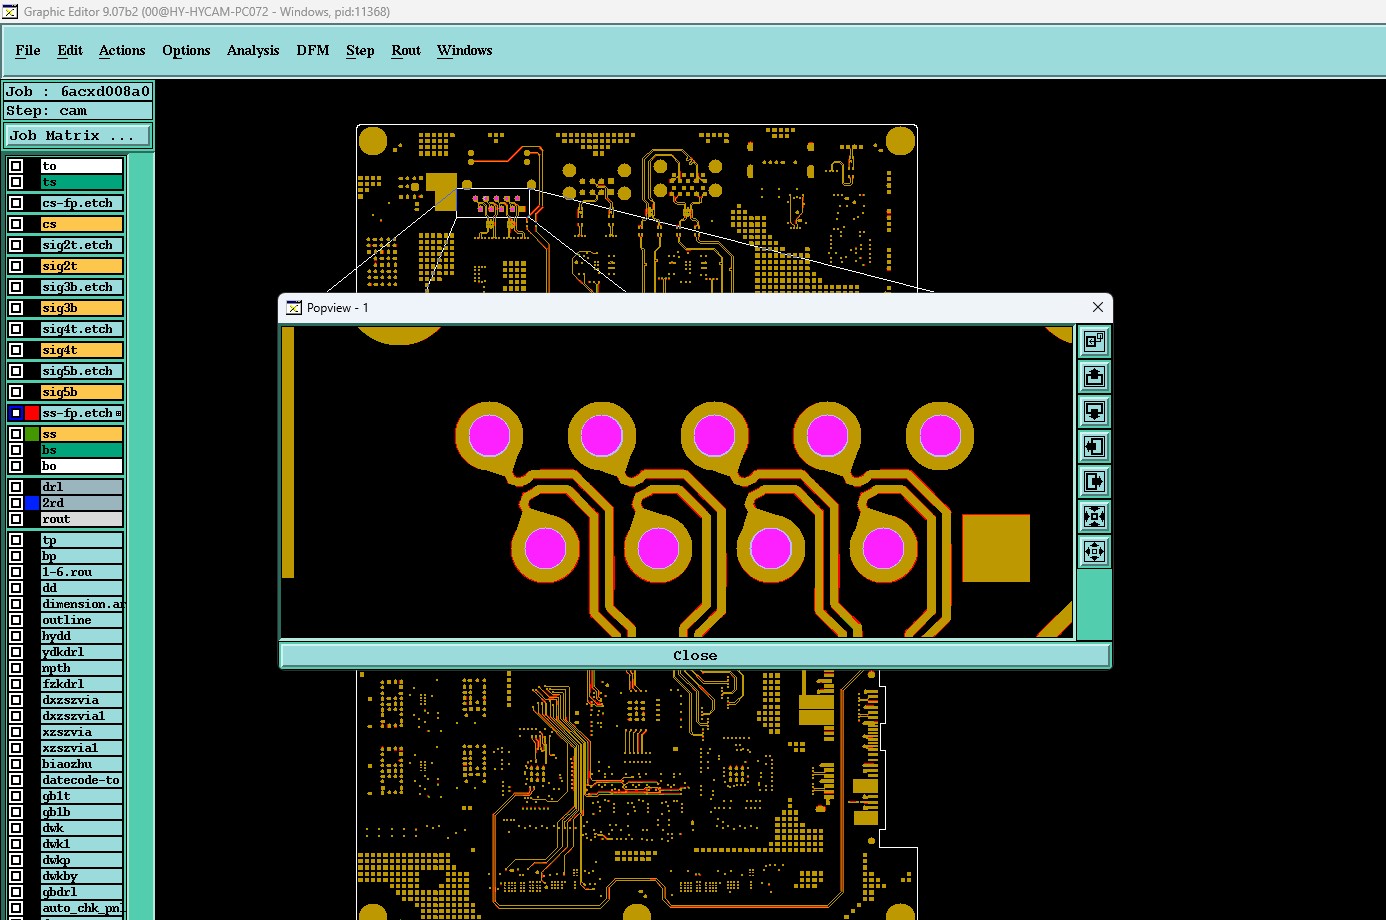The height and width of the screenshot is (920, 1386).
Task: Select the bs layer name
Action: (82, 450)
